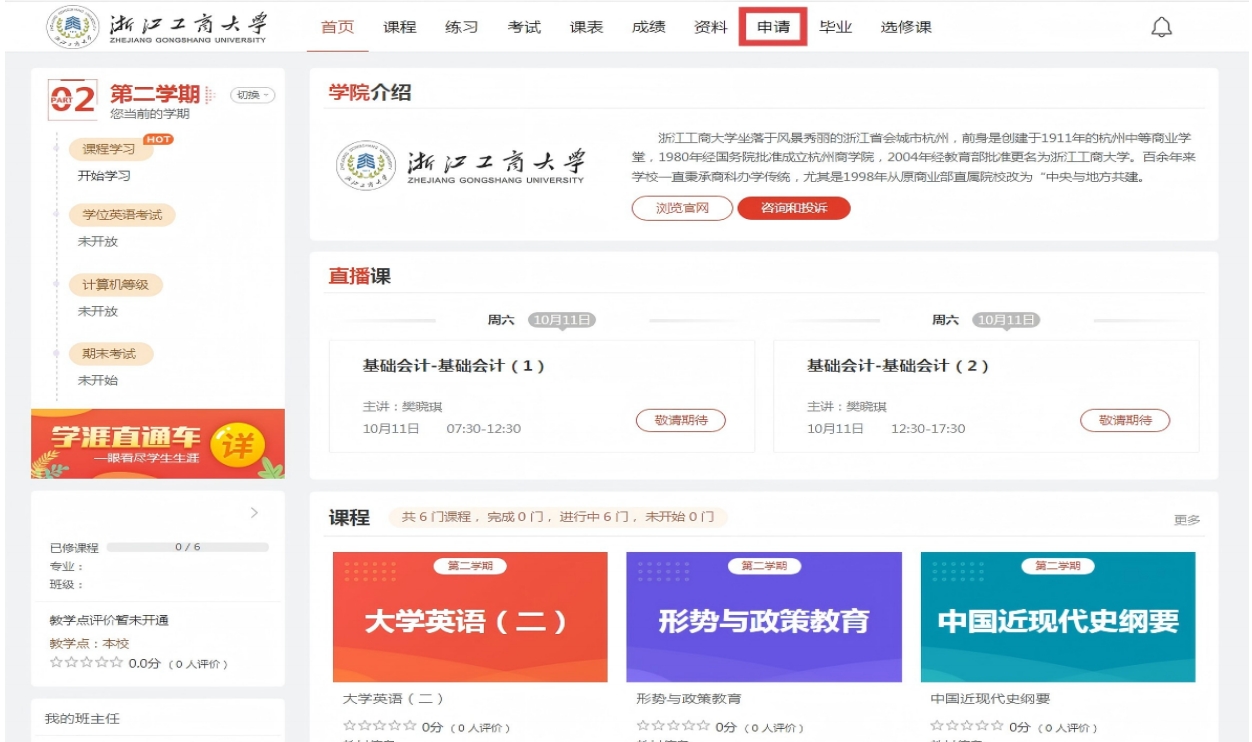
Task: Click star rating under 教学点：本校
Action: click(87, 663)
